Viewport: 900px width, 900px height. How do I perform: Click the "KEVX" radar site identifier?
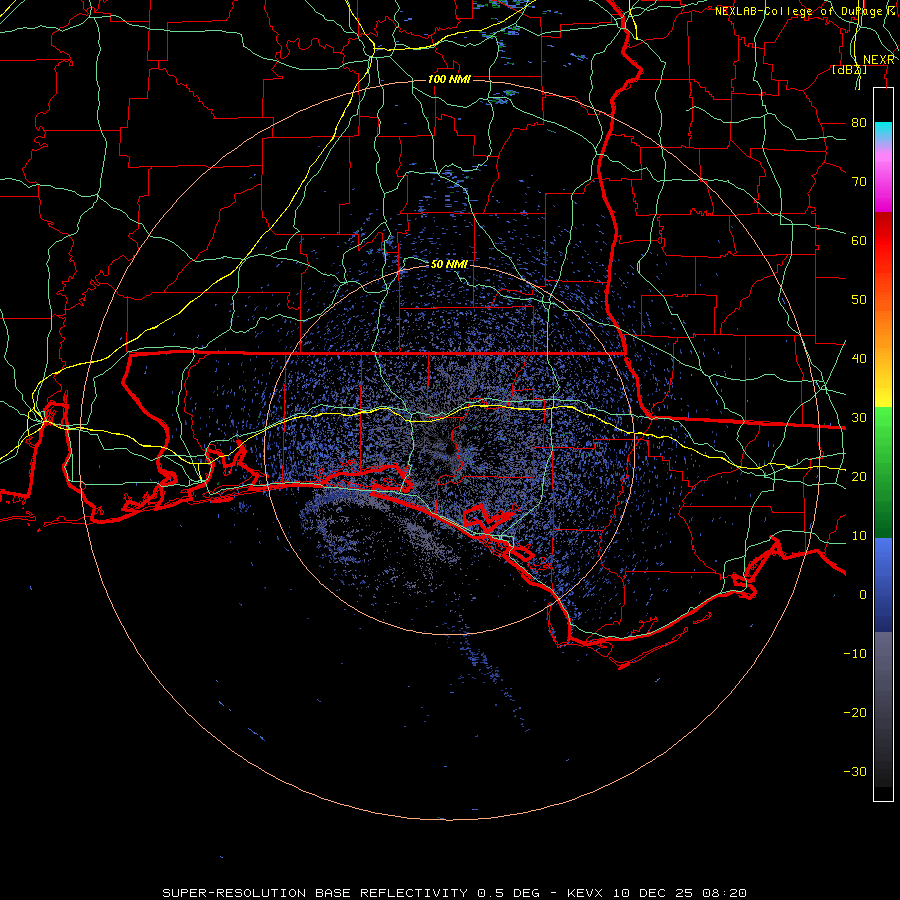tap(584, 893)
